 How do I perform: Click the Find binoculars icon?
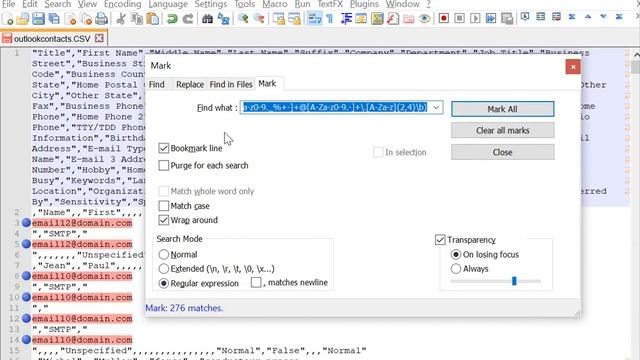click(207, 19)
